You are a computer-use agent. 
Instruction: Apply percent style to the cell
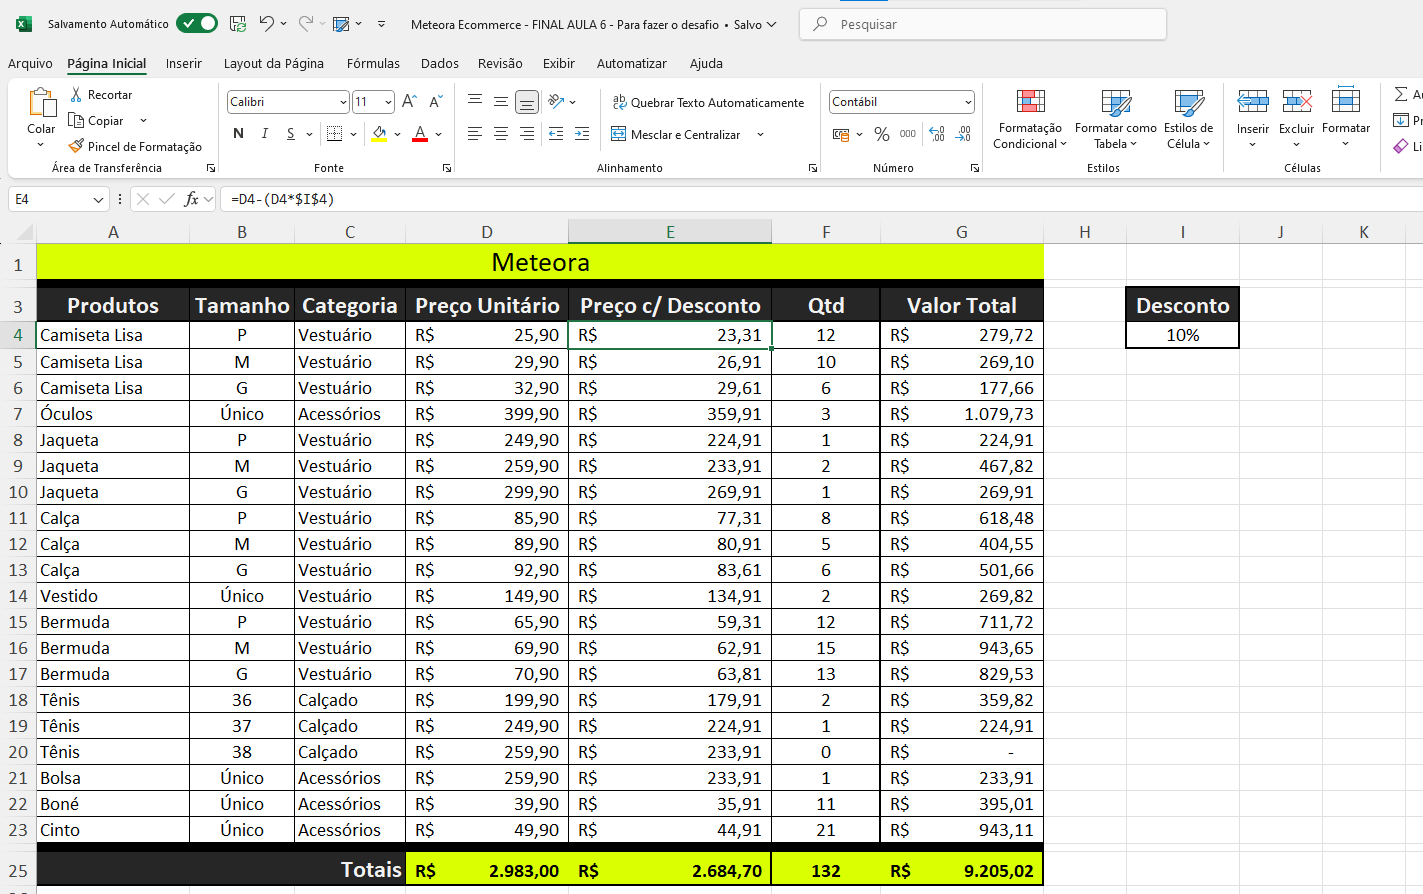(881, 134)
